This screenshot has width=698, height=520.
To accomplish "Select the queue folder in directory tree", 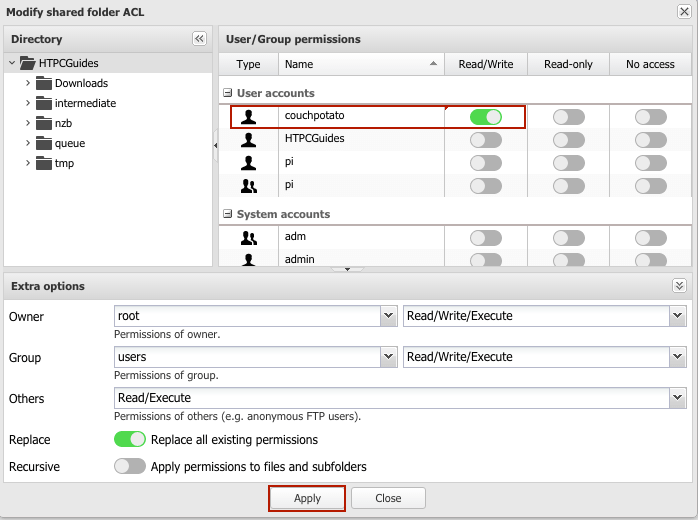I will [69, 143].
